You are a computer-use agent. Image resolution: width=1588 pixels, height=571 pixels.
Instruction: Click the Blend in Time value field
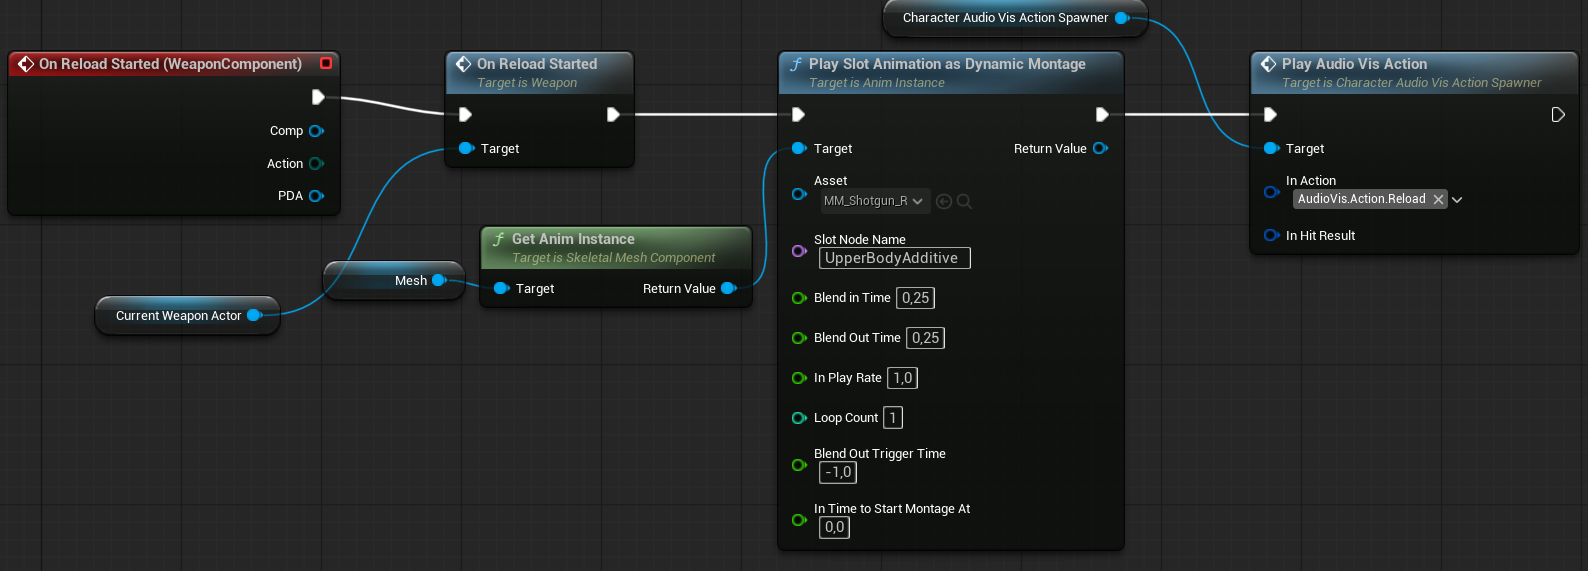pyautogui.click(x=915, y=298)
